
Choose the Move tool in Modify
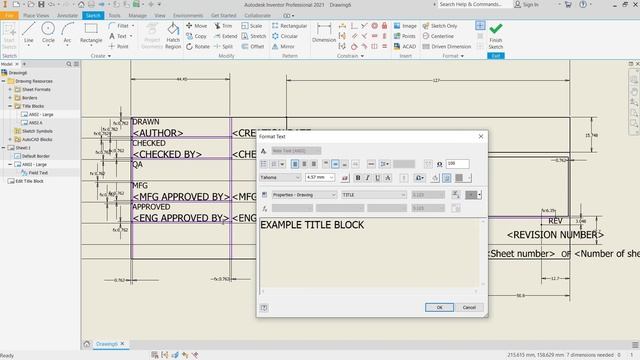tap(197, 26)
